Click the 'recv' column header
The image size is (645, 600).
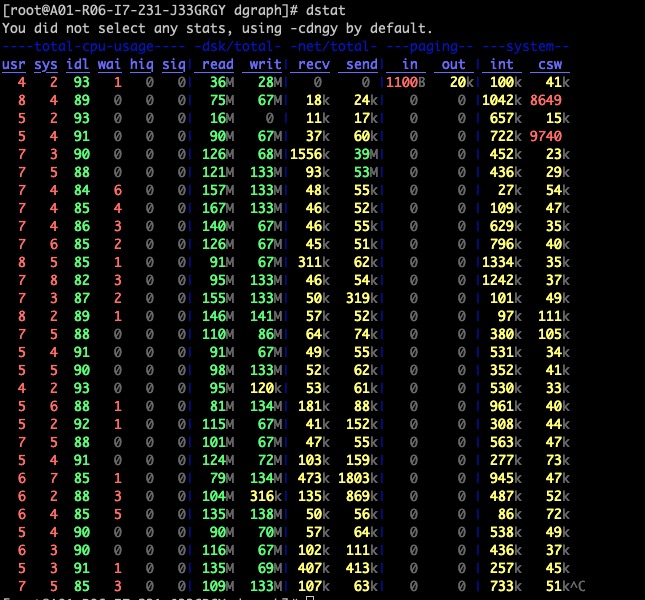(x=314, y=64)
